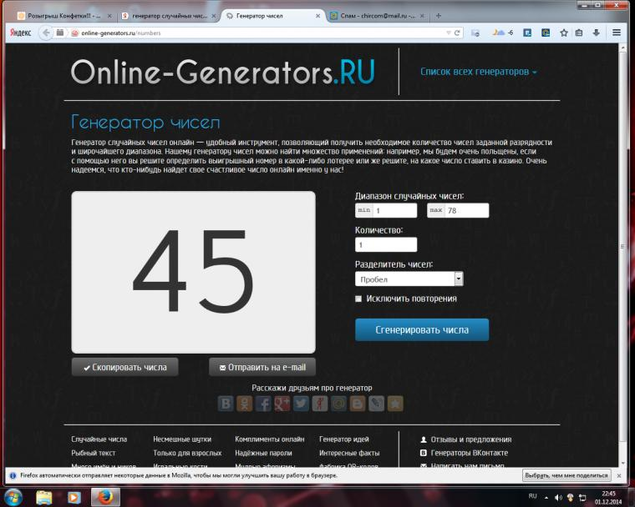Reload the page with the refresh icon
Image resolution: width=635 pixels, height=507 pixels.
click(x=457, y=33)
